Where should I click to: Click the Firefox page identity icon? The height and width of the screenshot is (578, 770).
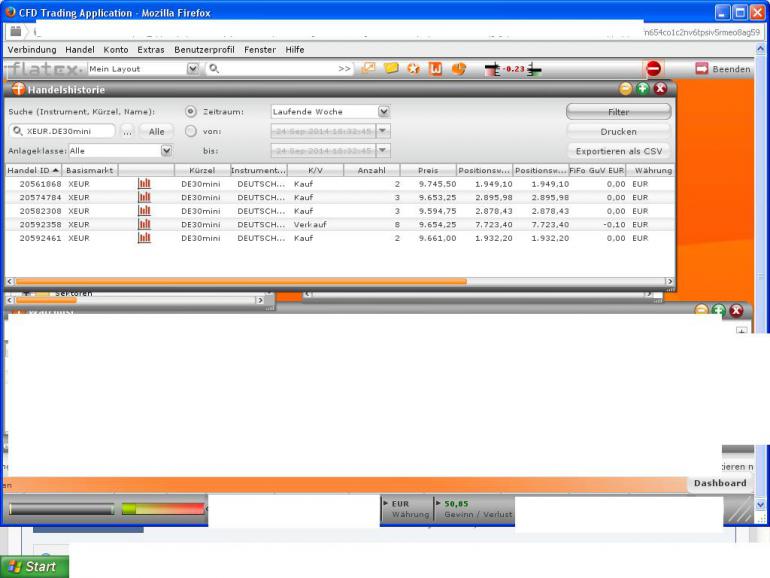tap(16, 31)
